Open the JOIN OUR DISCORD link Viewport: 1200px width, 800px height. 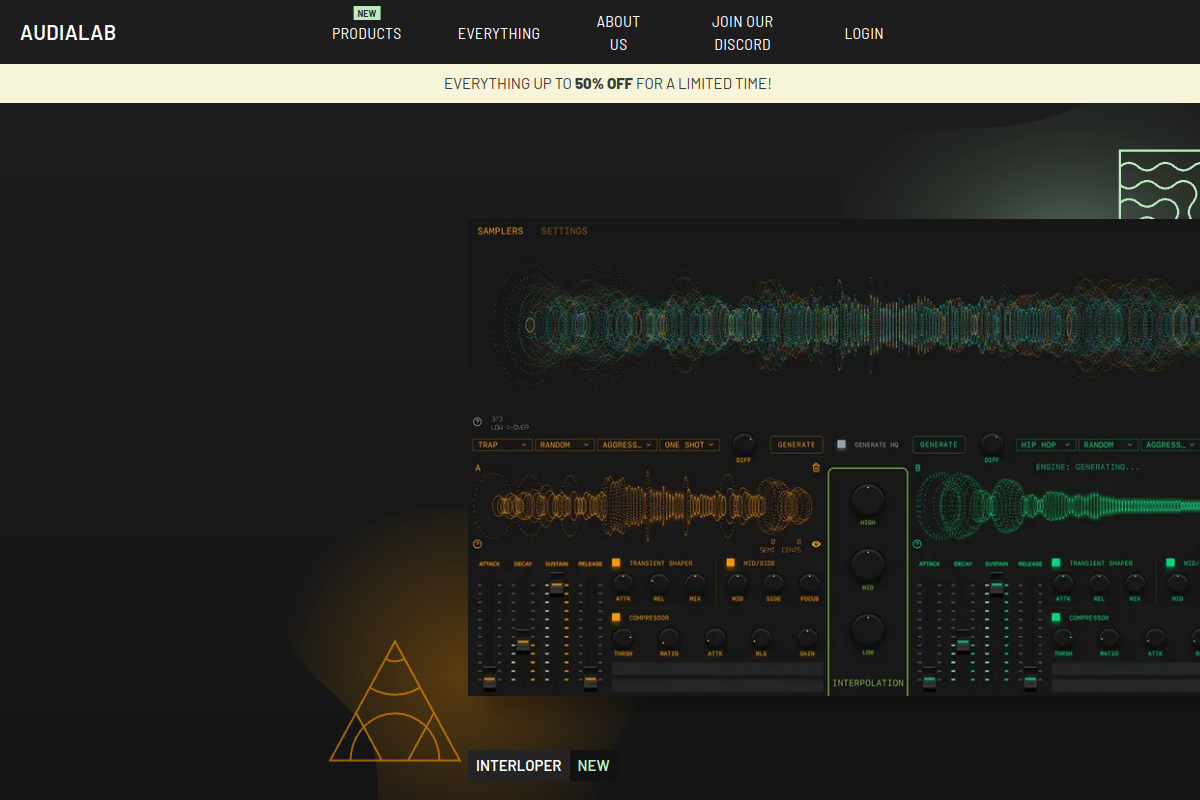point(742,33)
